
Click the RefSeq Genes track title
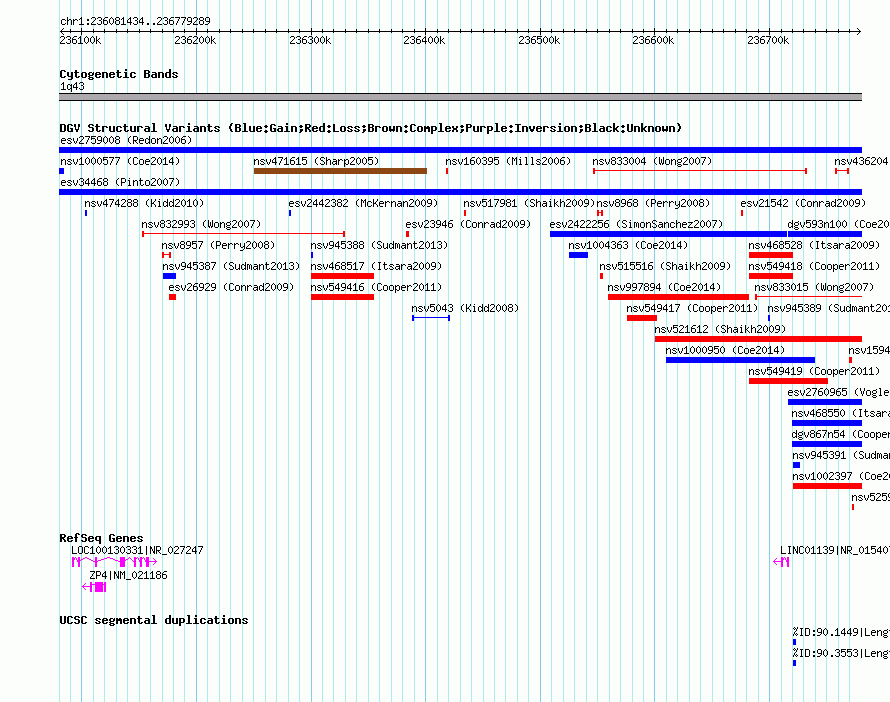[x=101, y=538]
